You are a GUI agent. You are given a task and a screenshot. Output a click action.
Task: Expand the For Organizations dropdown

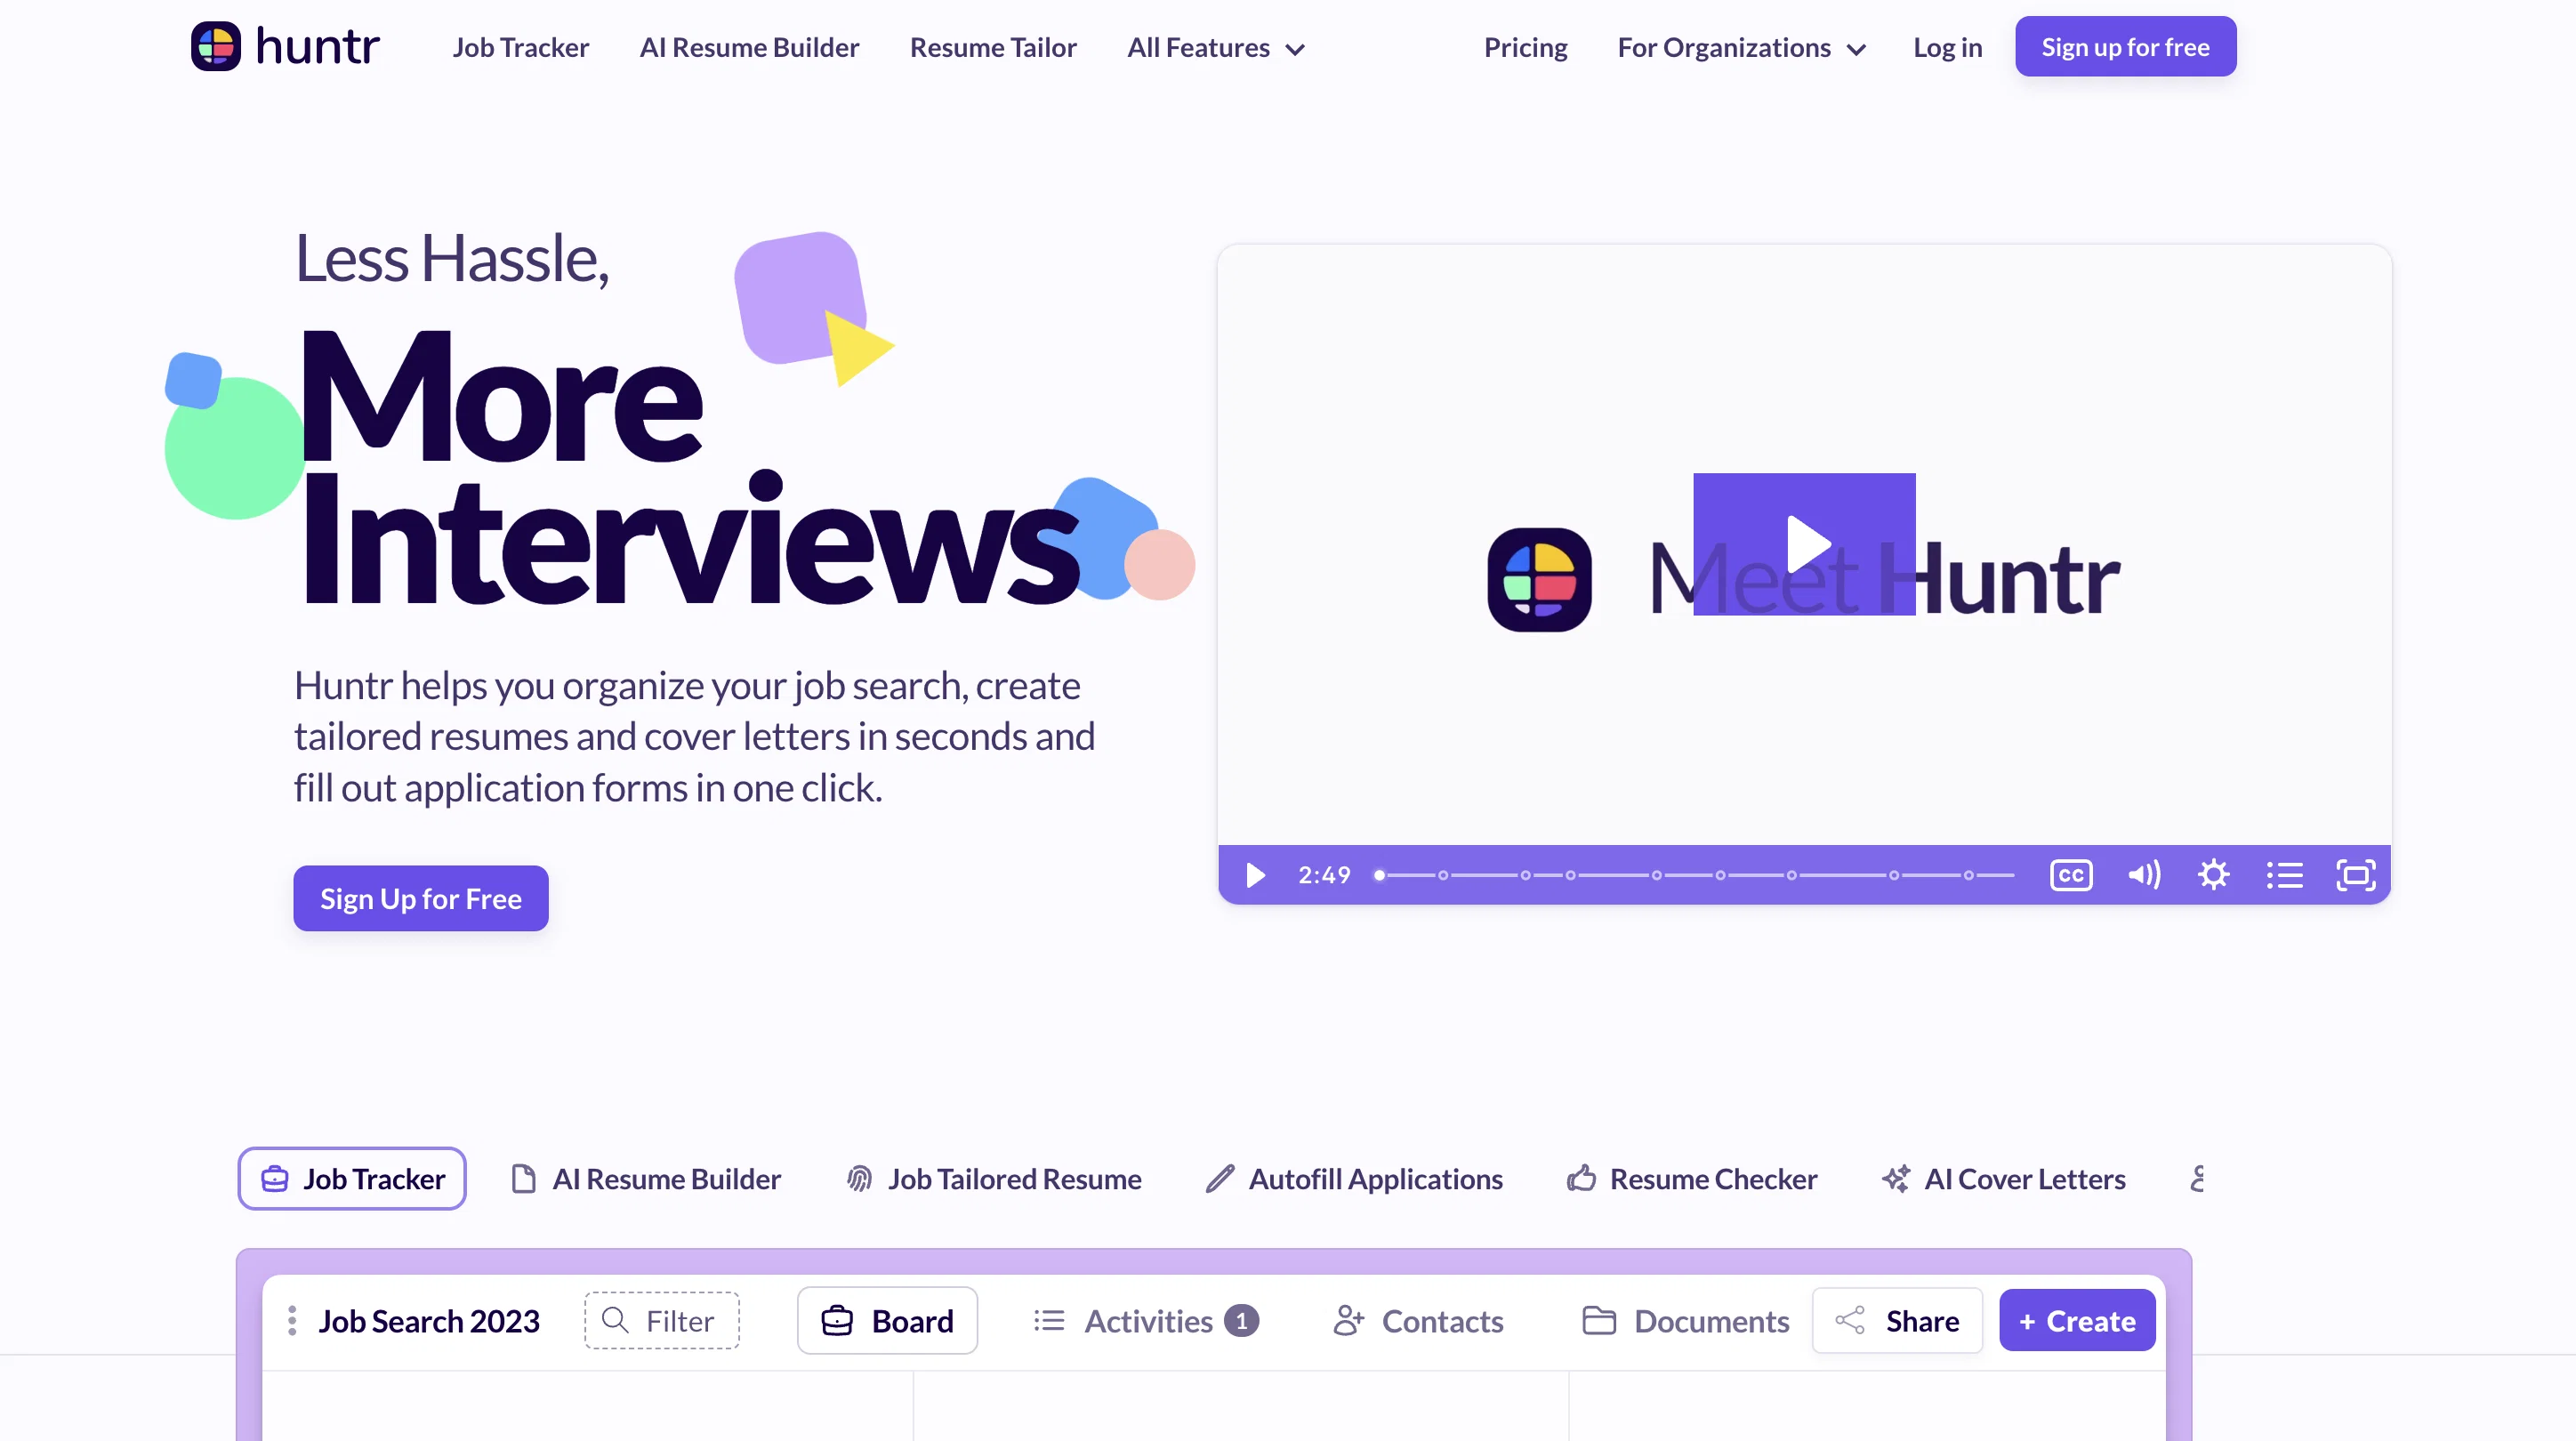click(x=1742, y=48)
